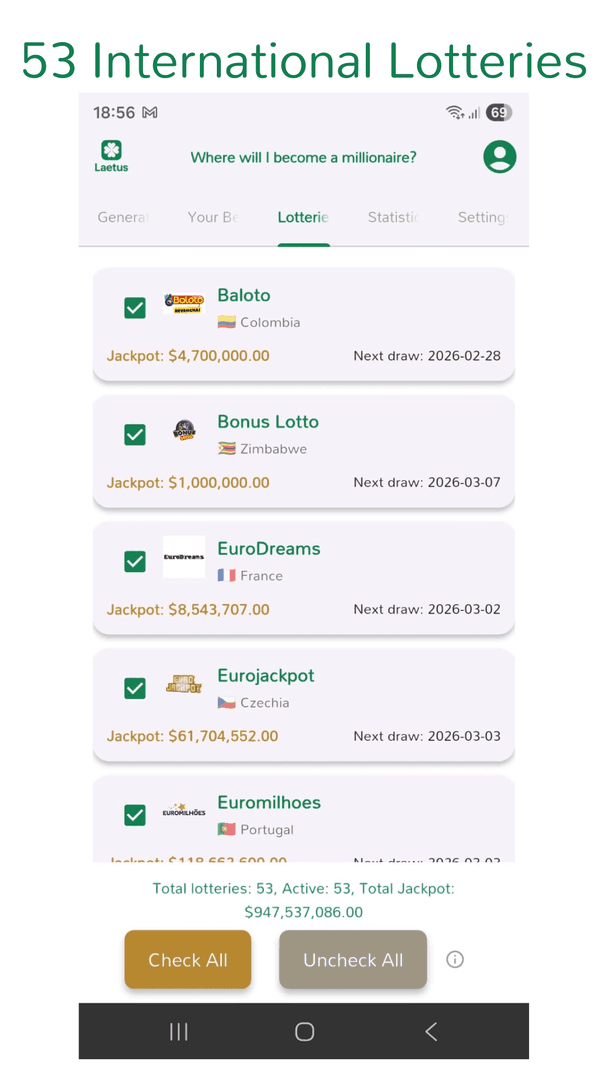The height and width of the screenshot is (1080, 608).
Task: Switch to the Statistics tab
Action: 392,217
